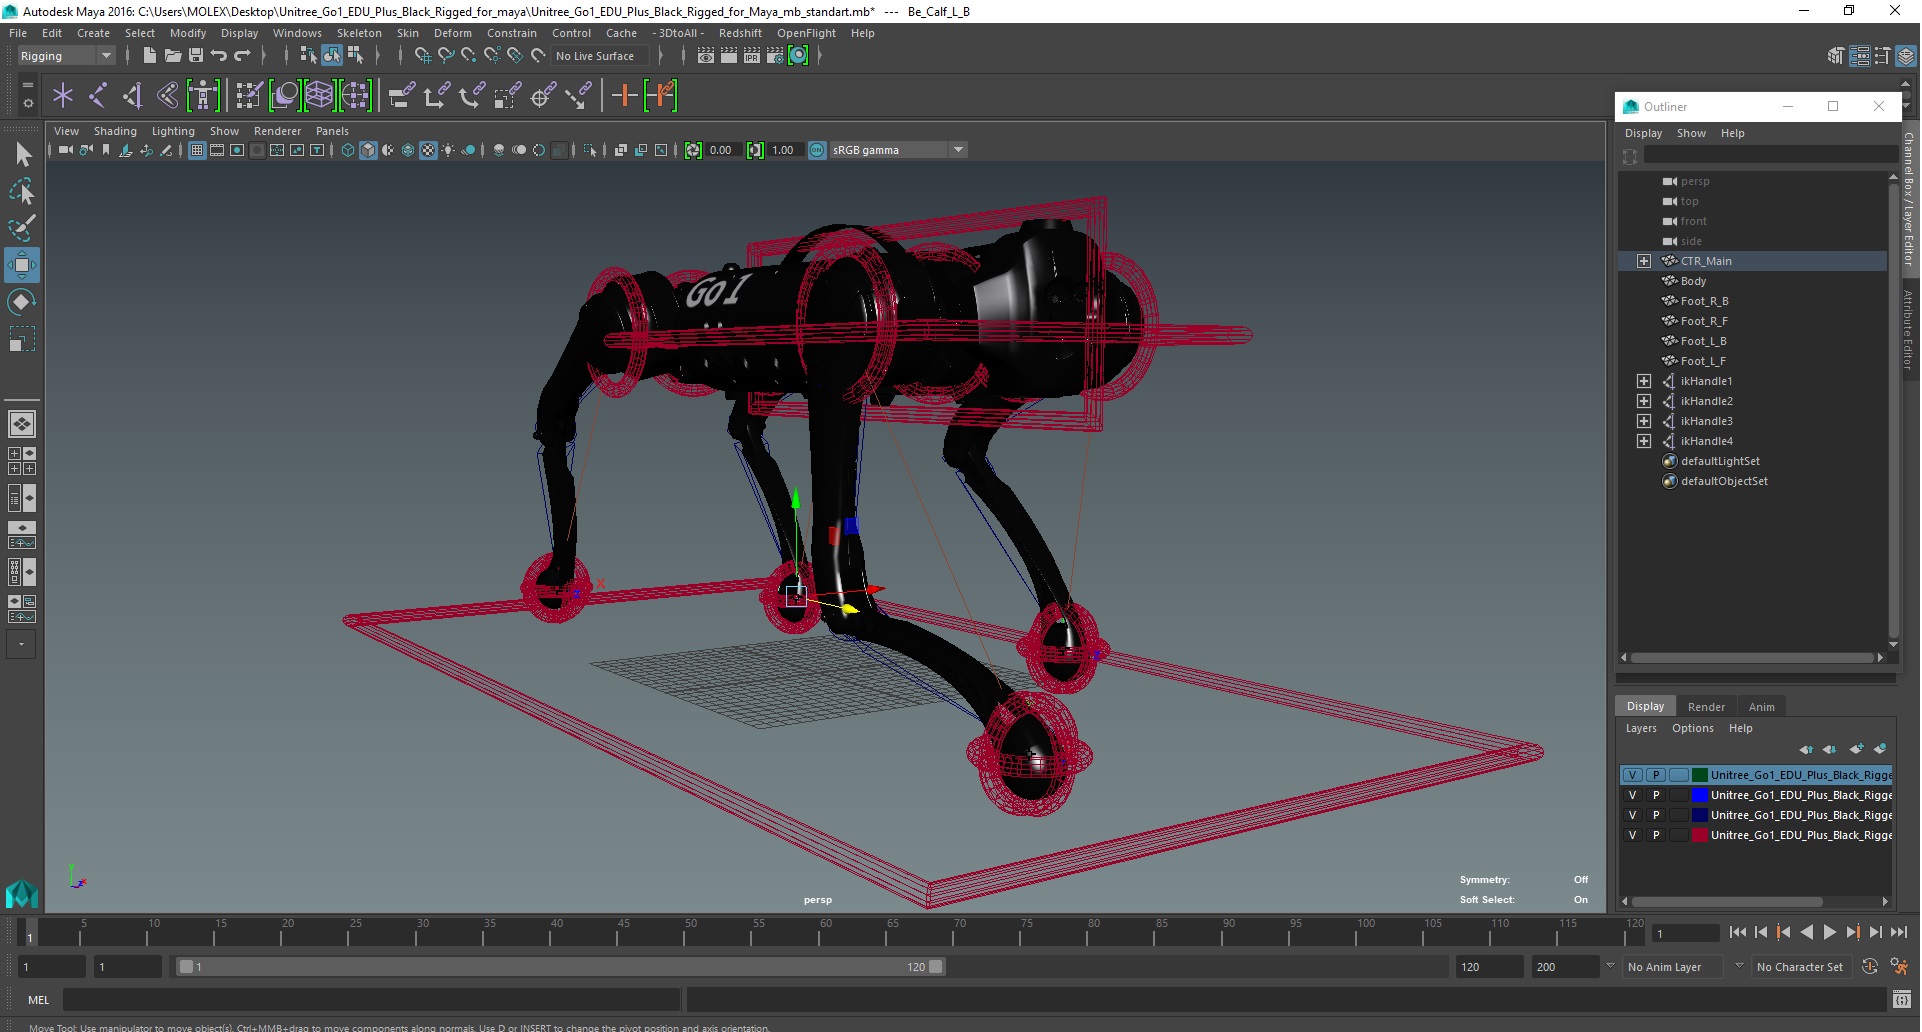1922x1032 pixels.
Task: Click the Set Key plus icon
Action: pos(625,96)
